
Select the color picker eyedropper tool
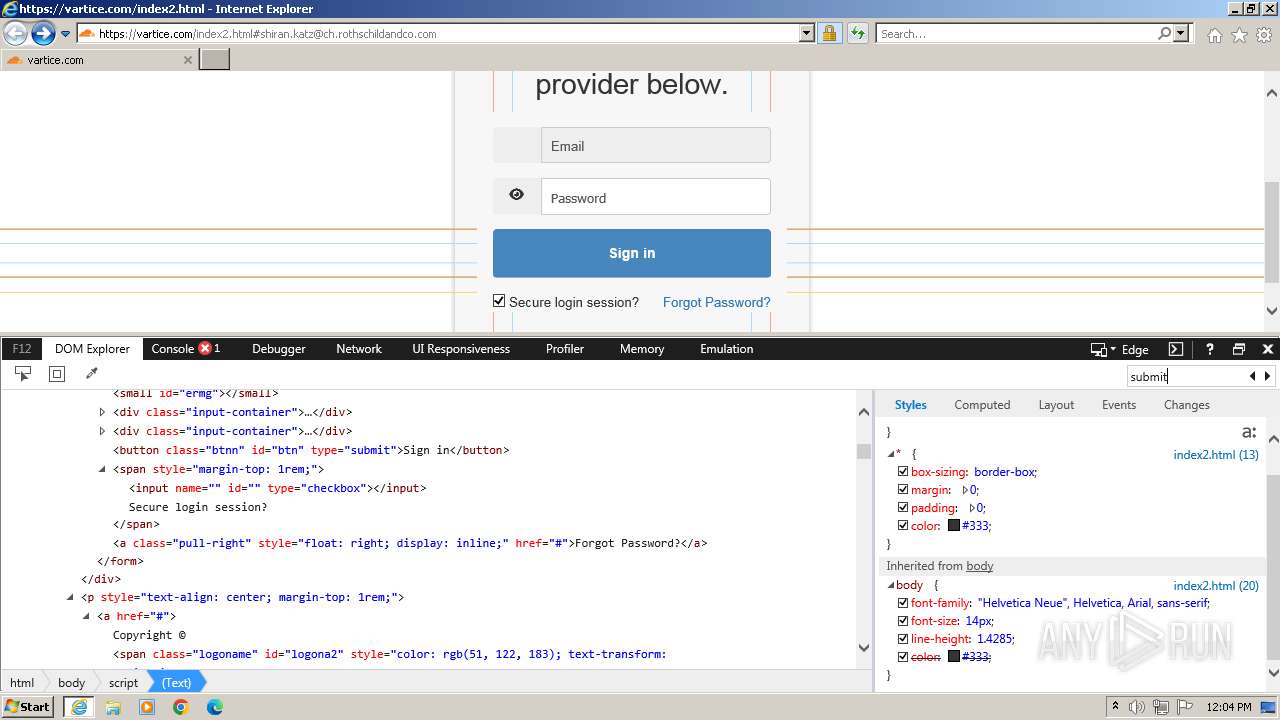click(91, 373)
